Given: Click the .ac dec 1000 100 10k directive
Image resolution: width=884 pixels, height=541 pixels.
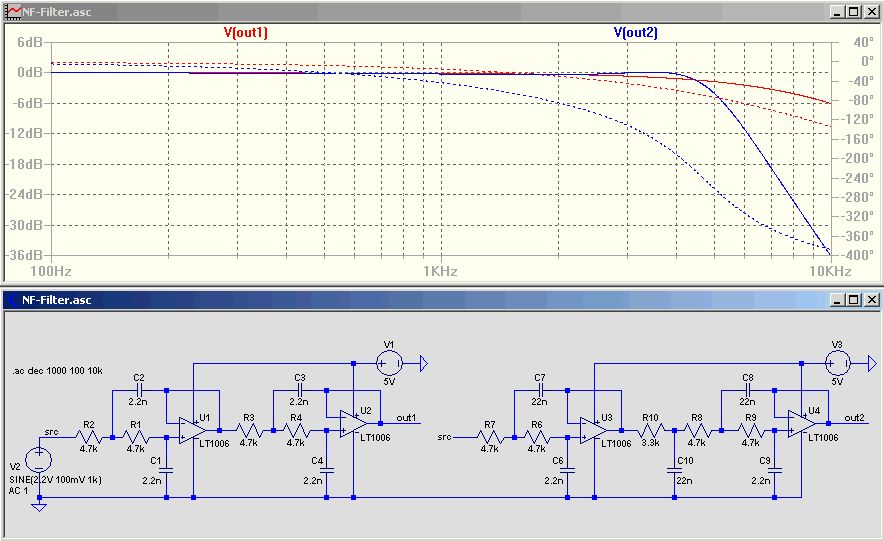Looking at the screenshot, I should [57, 371].
